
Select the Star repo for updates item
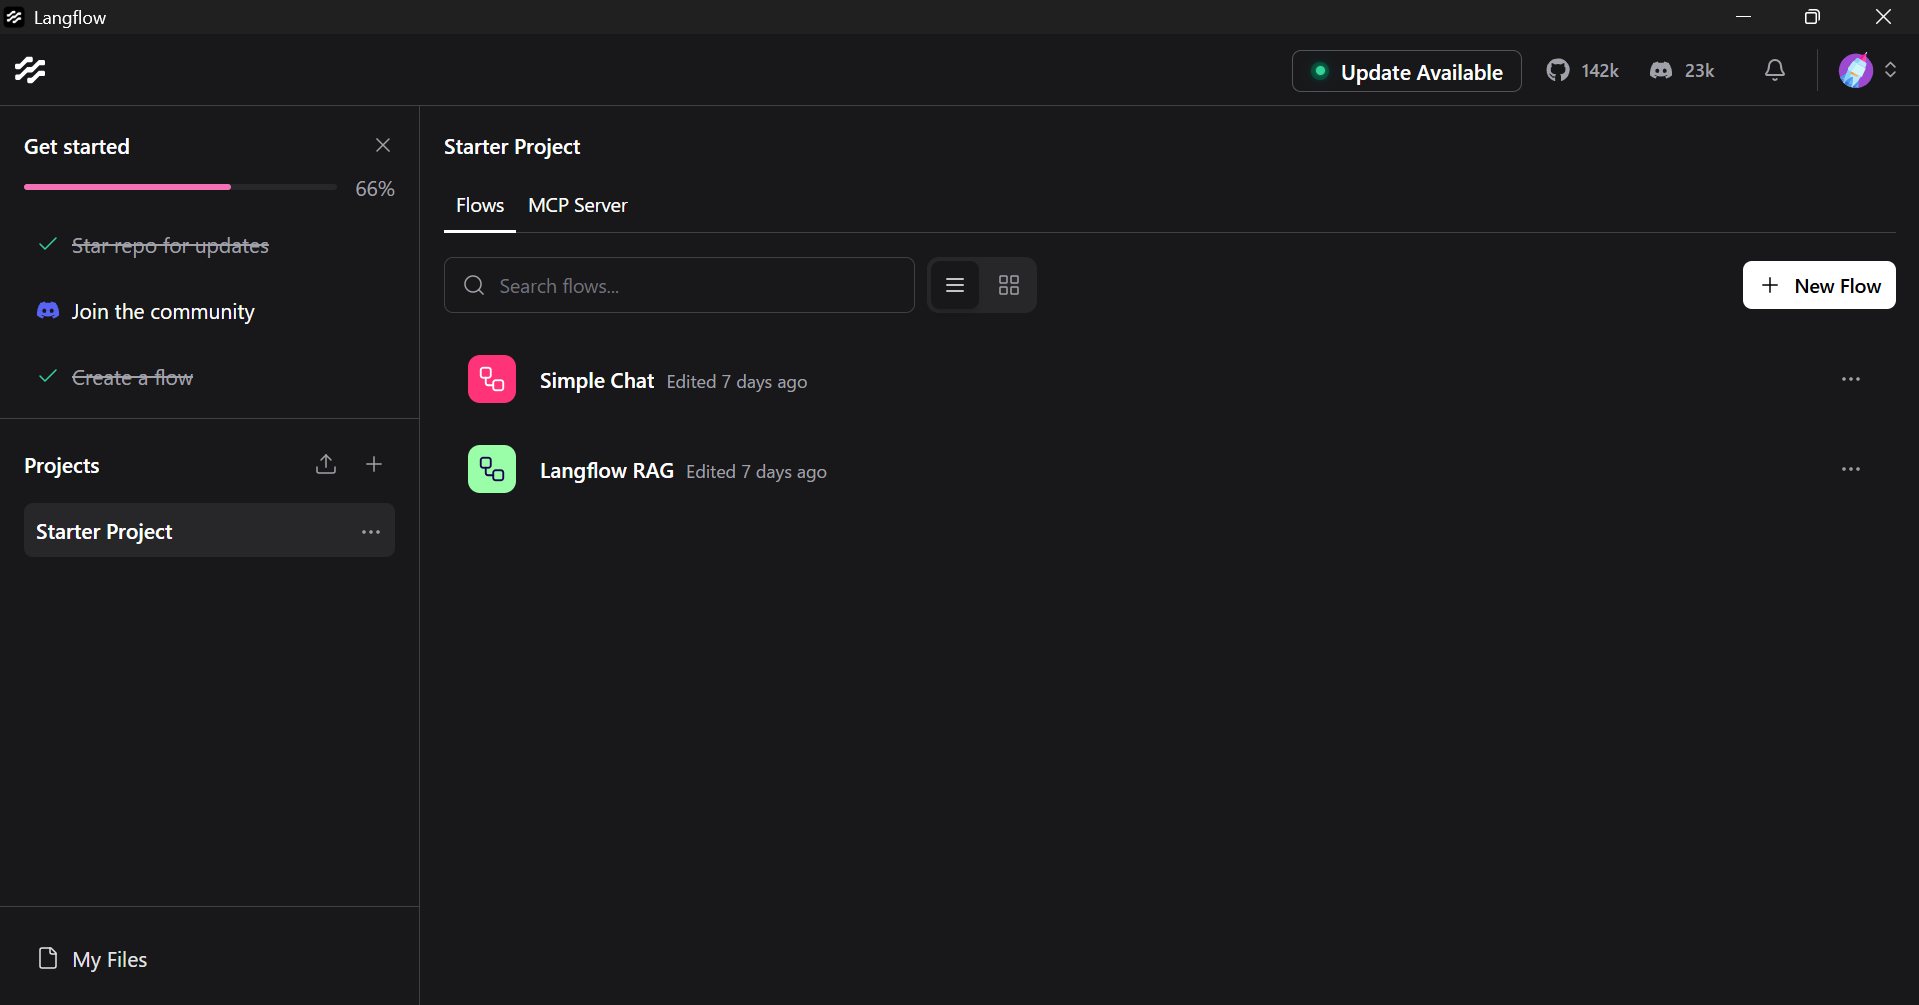coord(170,245)
